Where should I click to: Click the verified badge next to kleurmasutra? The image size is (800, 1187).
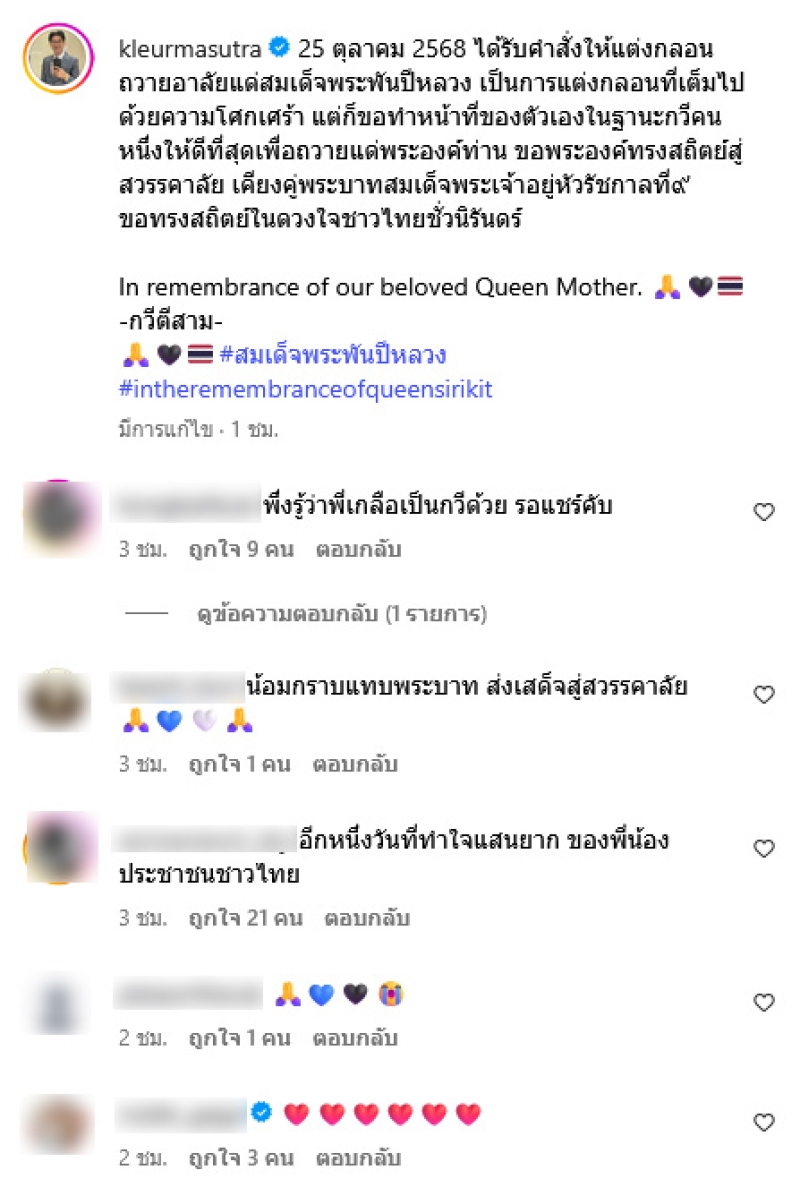pyautogui.click(x=279, y=48)
